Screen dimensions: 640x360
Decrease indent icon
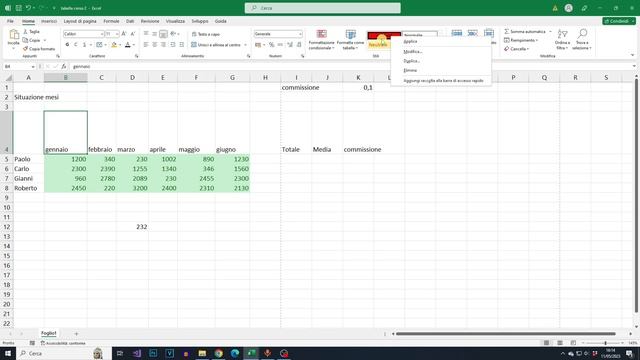(173, 44)
